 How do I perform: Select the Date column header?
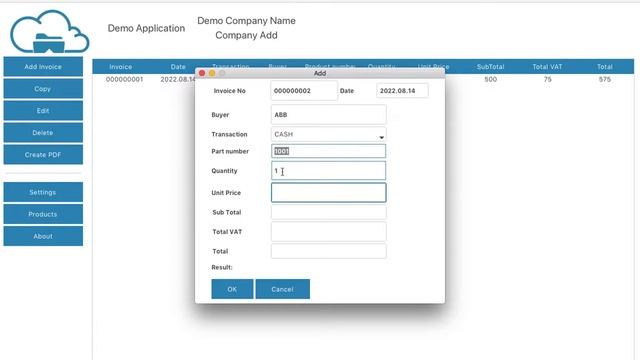tap(178, 67)
